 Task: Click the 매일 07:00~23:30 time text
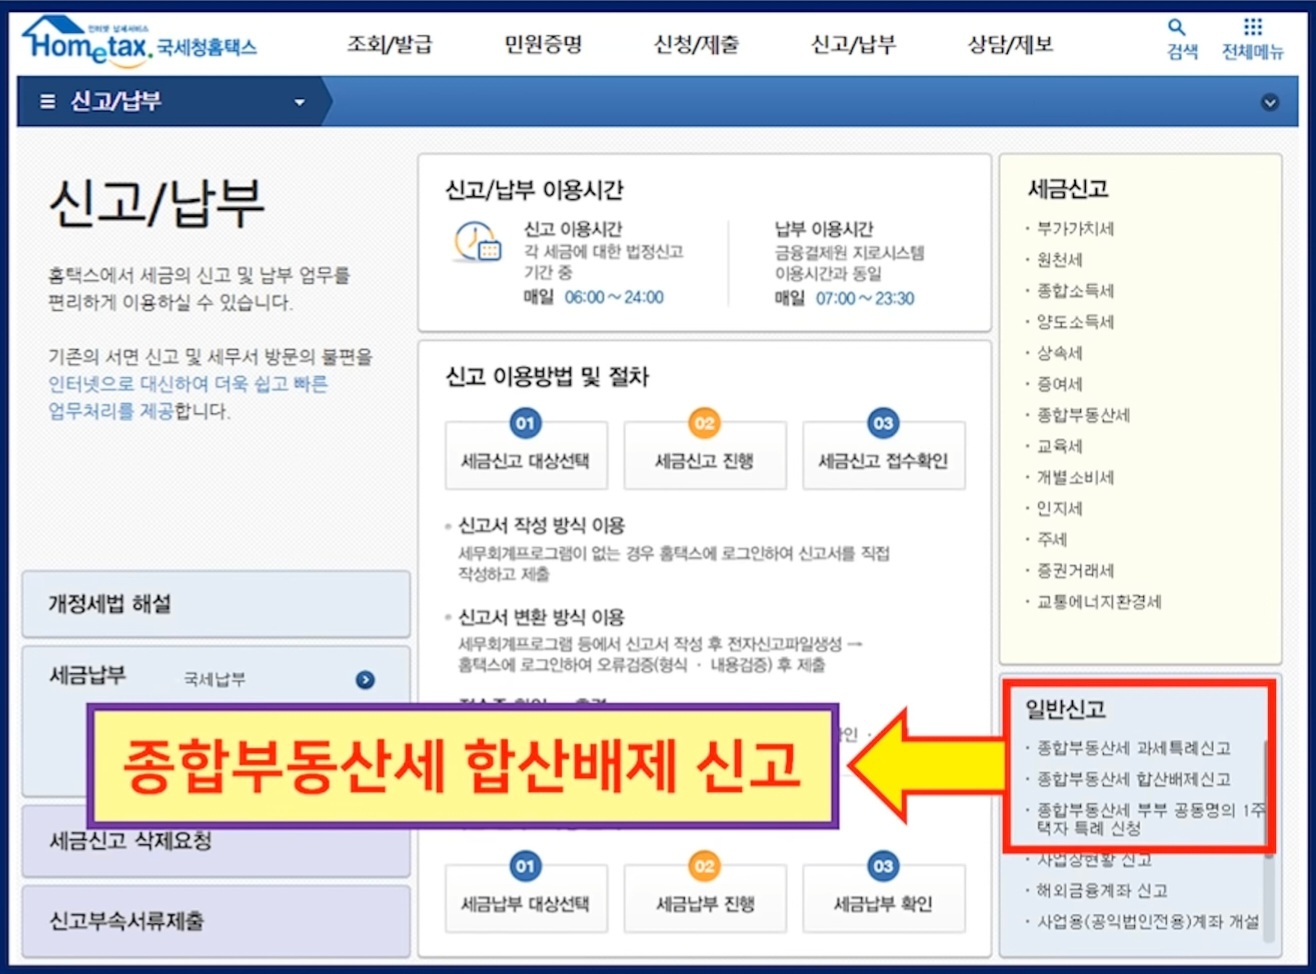tap(844, 298)
